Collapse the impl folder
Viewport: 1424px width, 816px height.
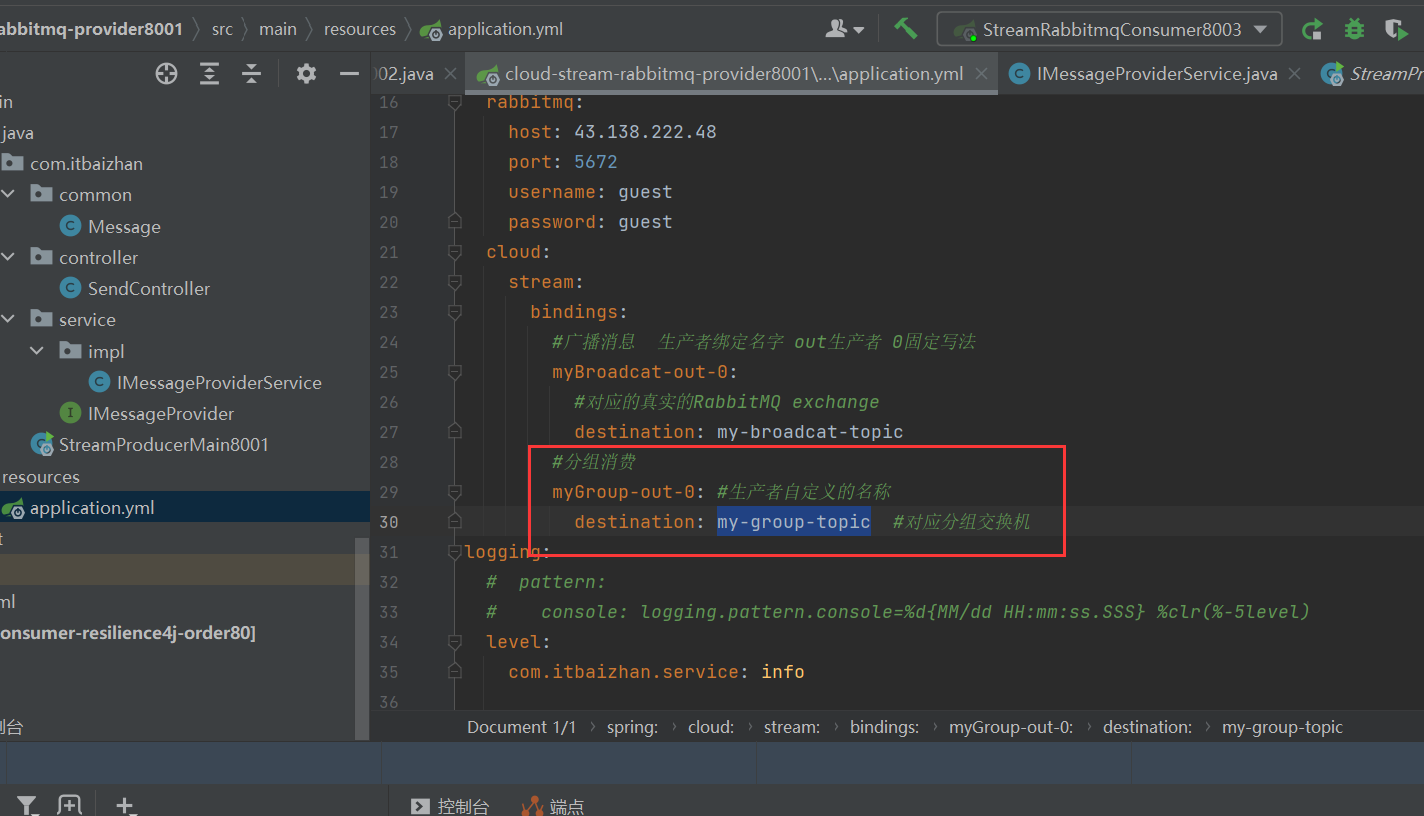click(x=38, y=351)
